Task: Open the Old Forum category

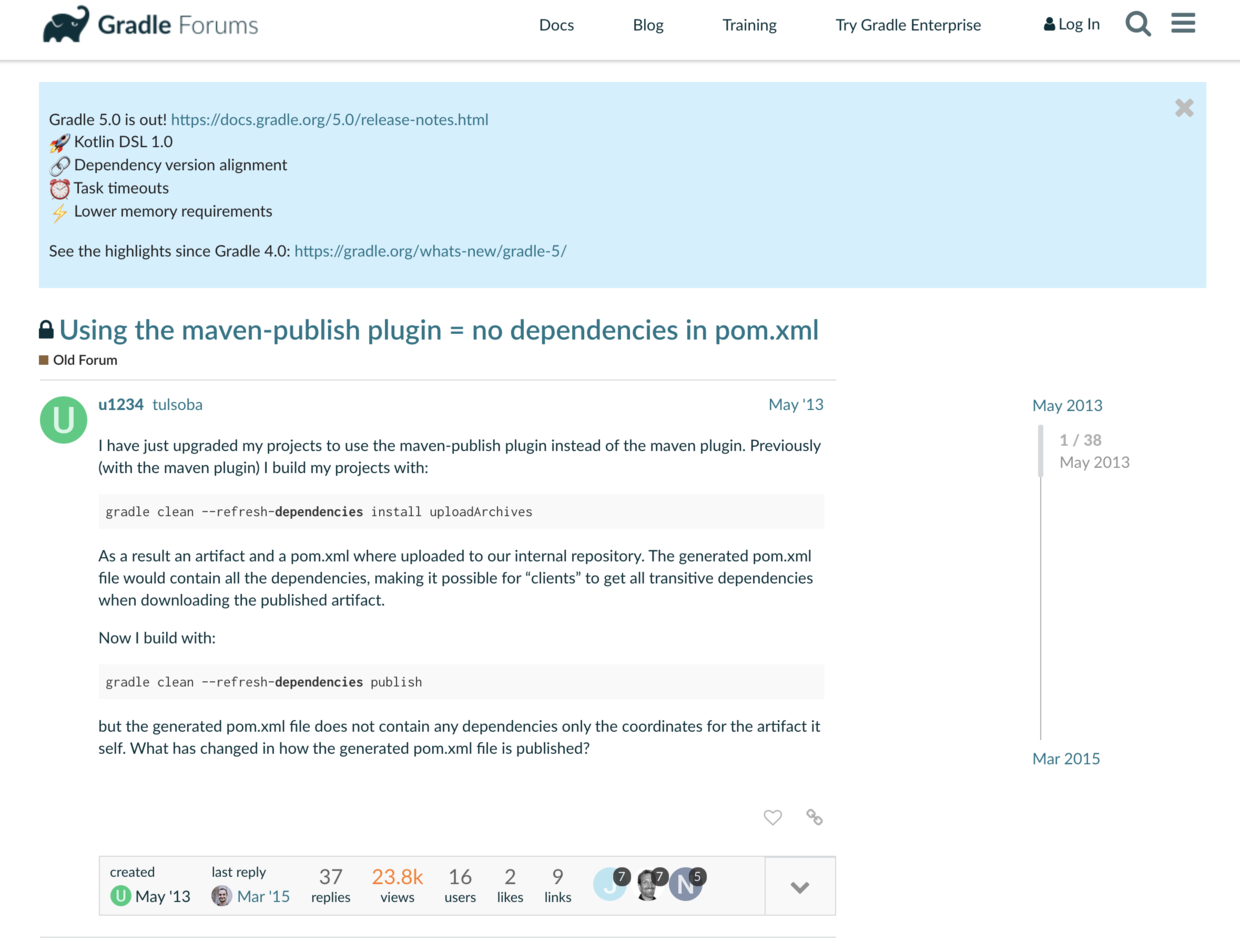Action: click(78, 360)
